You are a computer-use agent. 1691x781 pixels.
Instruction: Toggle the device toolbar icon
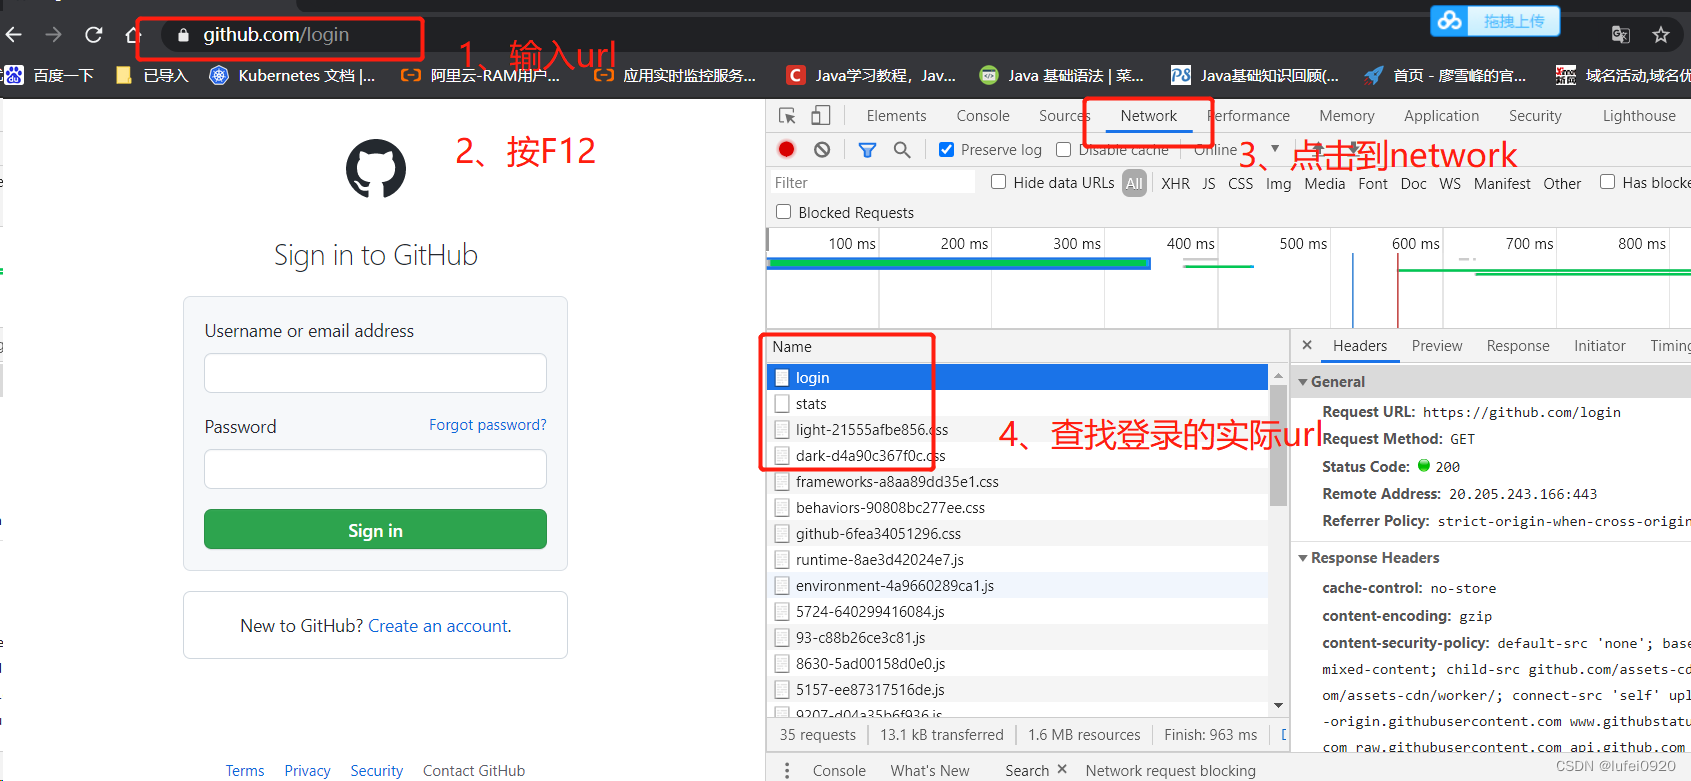coord(820,116)
